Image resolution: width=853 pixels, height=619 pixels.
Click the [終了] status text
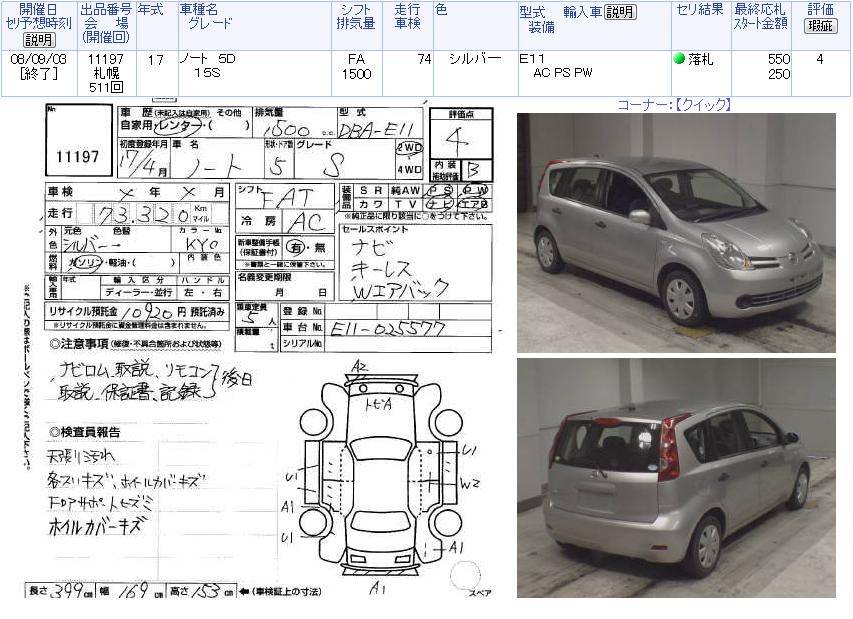click(x=39, y=73)
